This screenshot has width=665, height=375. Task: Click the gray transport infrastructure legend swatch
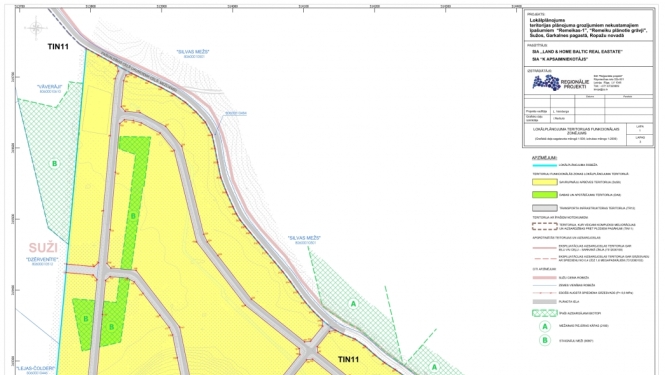[545, 208]
